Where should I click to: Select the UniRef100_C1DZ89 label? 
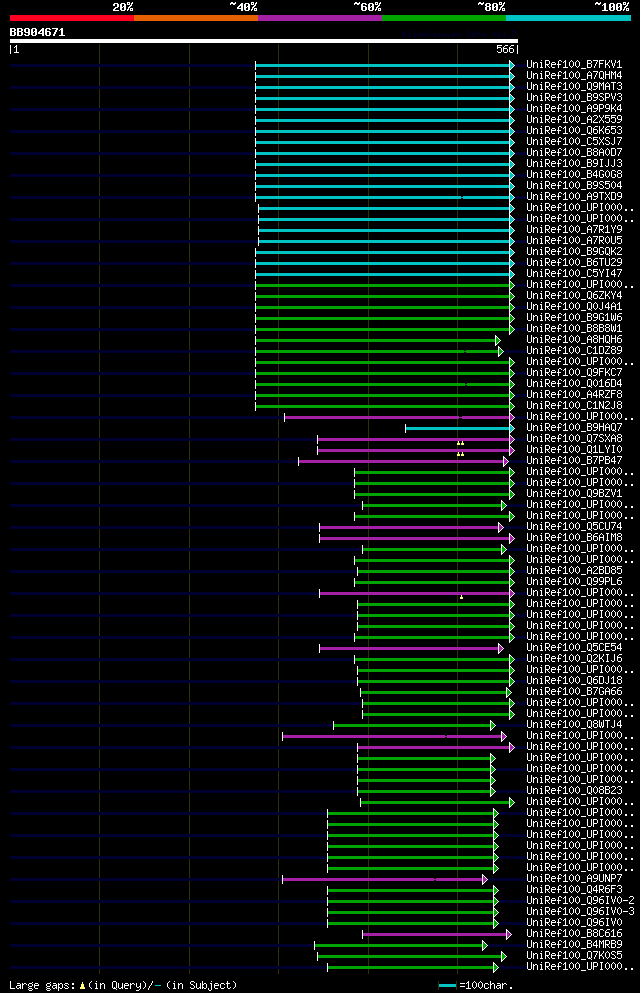point(574,350)
